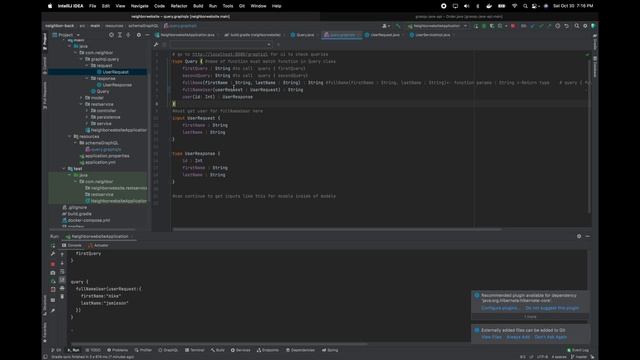Click the Configure plugins link
The height and width of the screenshot is (360, 640).
(x=500, y=308)
